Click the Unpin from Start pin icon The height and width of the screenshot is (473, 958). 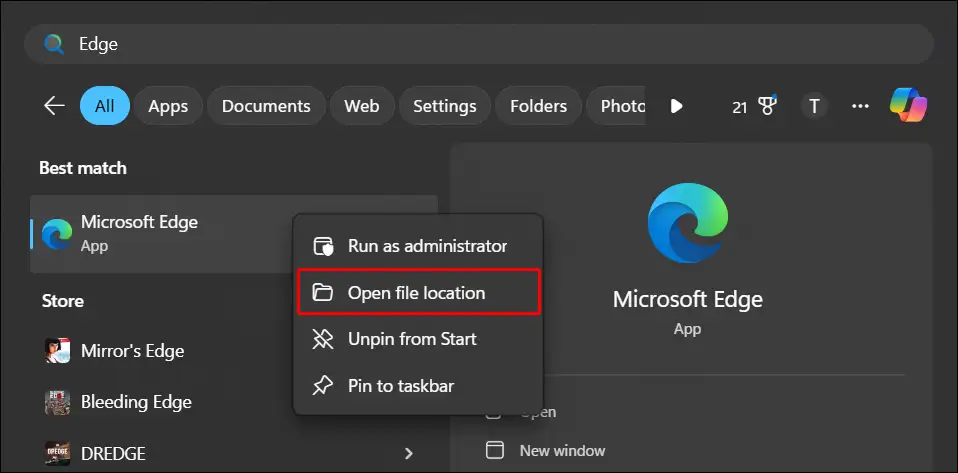pos(323,339)
